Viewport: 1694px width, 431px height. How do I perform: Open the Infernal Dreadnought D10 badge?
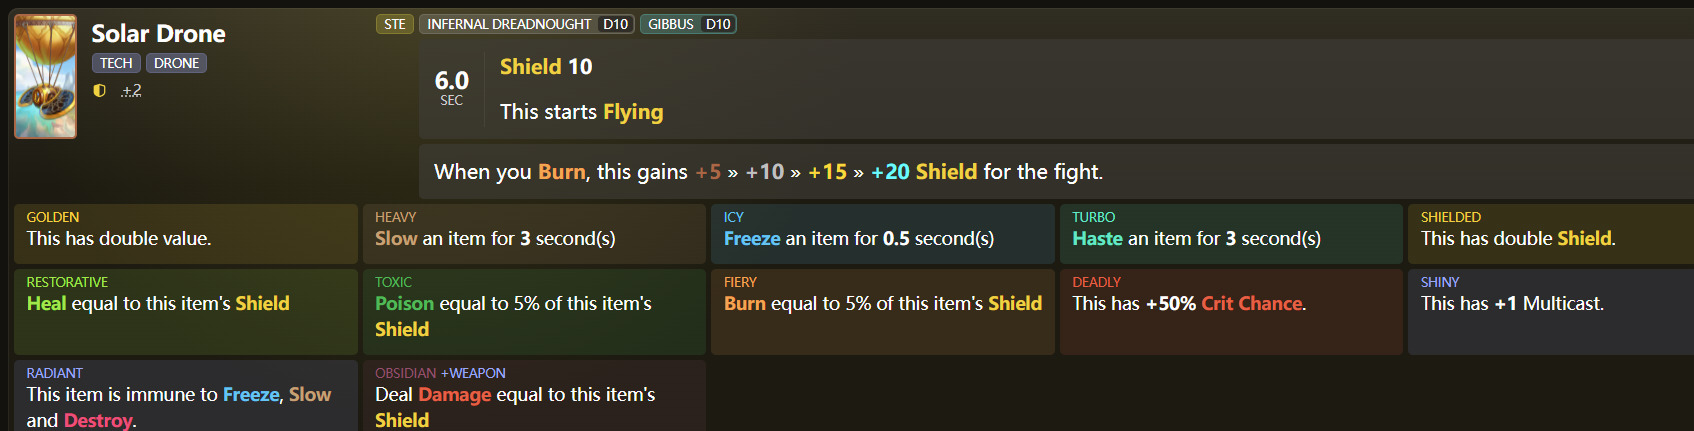coord(527,24)
